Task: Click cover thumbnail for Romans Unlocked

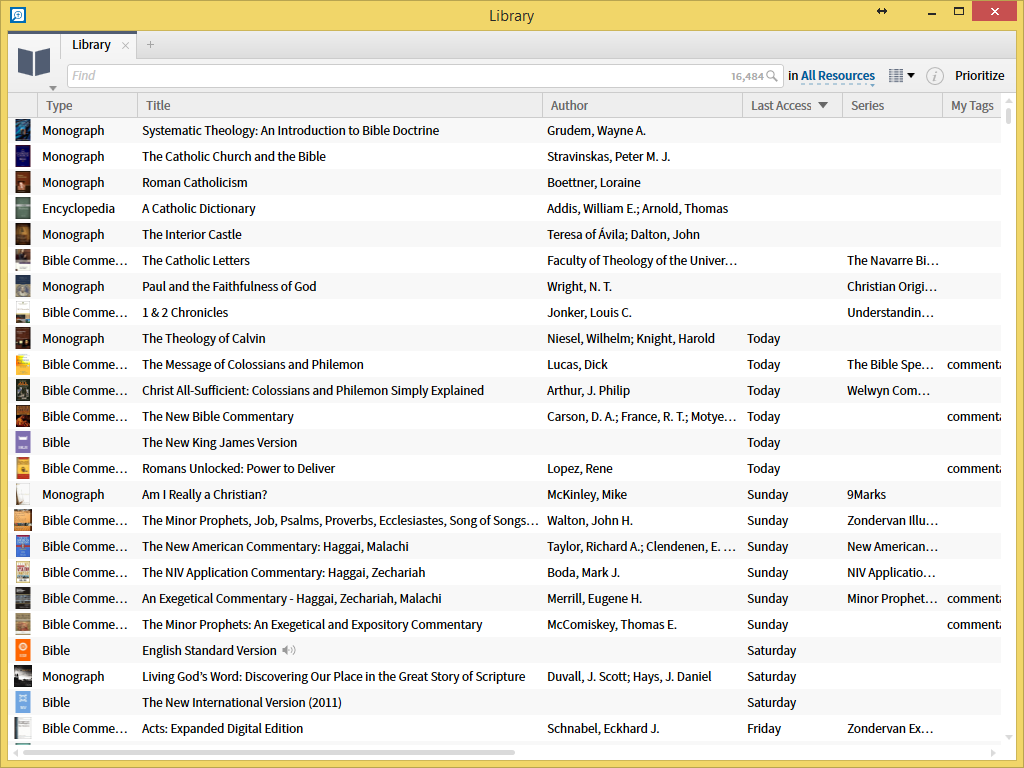Action: coord(23,468)
